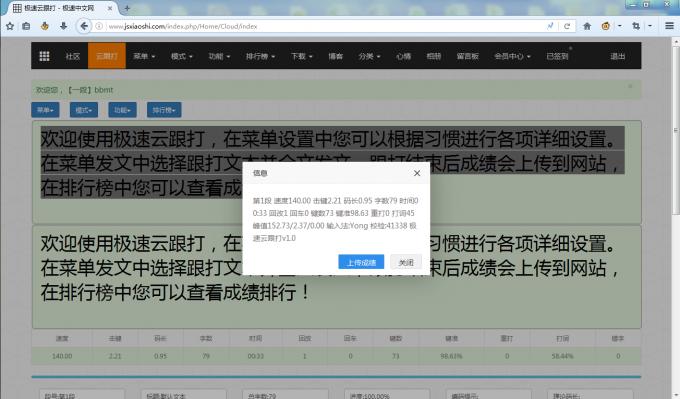Reload the page with the refresh icon
The image size is (680, 399).
coord(567,26)
